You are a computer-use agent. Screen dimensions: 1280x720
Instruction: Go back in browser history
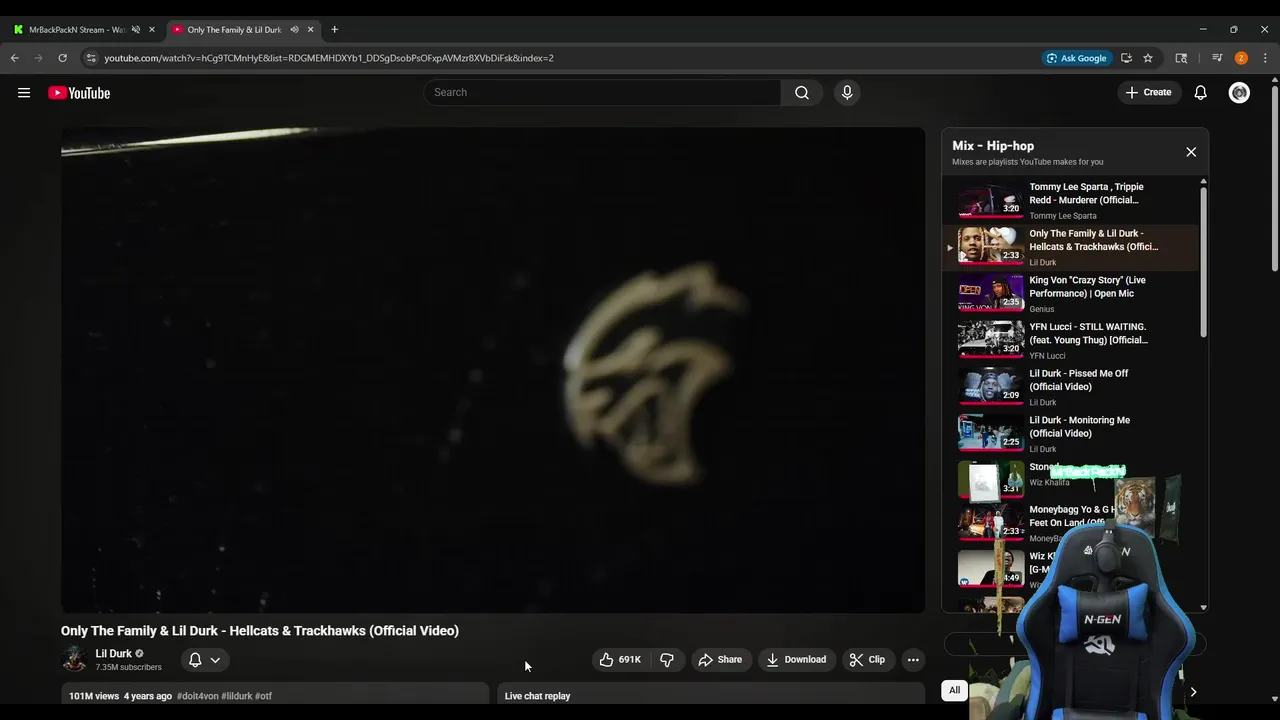tap(15, 58)
